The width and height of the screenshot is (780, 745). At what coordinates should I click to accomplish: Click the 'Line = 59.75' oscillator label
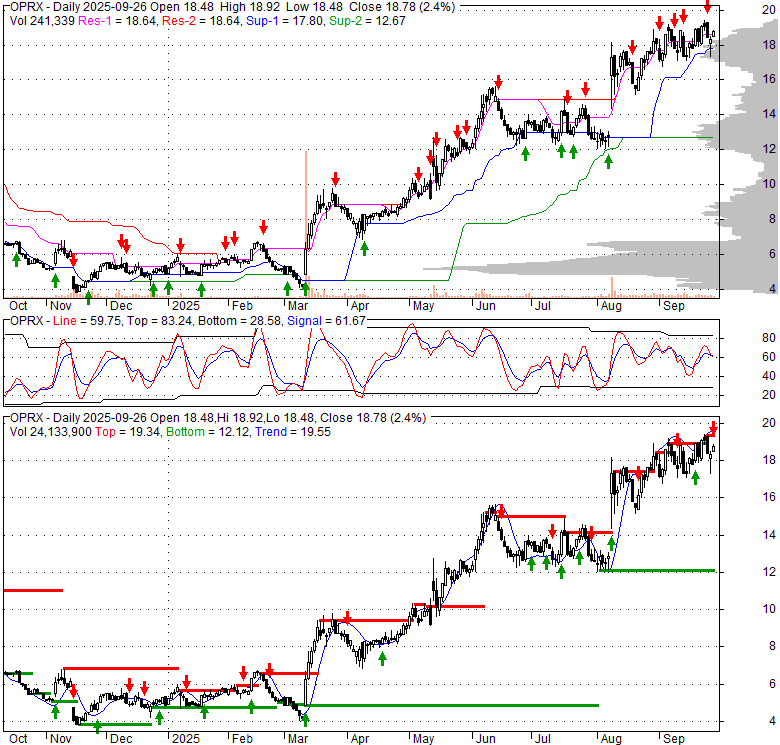[x=87, y=321]
